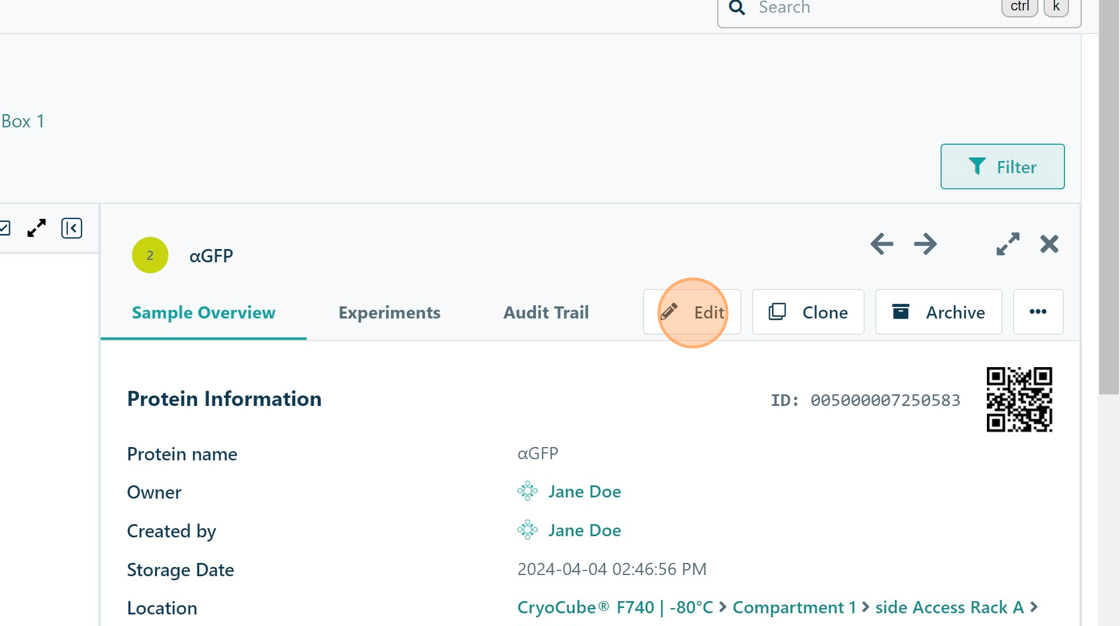Image resolution: width=1120 pixels, height=626 pixels.
Task: Open the Owner Jane Doe link
Action: coord(584,492)
